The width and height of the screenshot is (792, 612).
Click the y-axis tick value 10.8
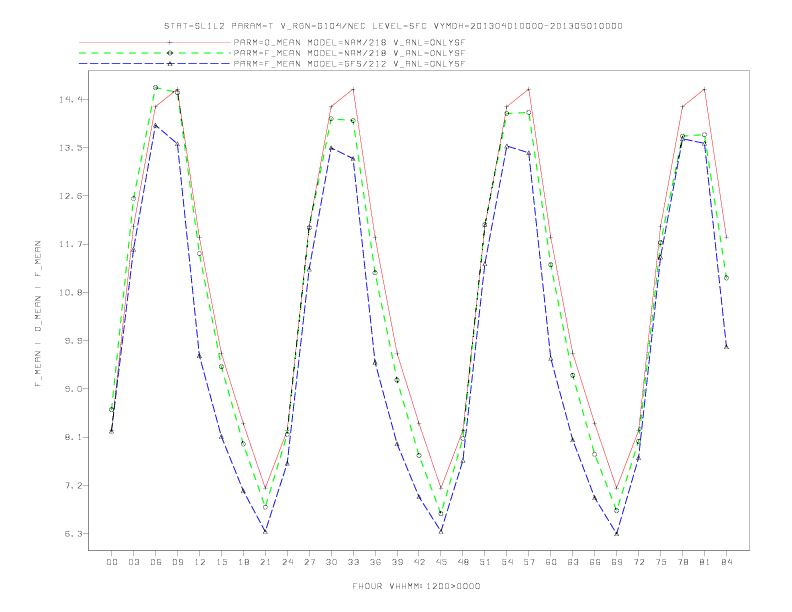tap(70, 293)
